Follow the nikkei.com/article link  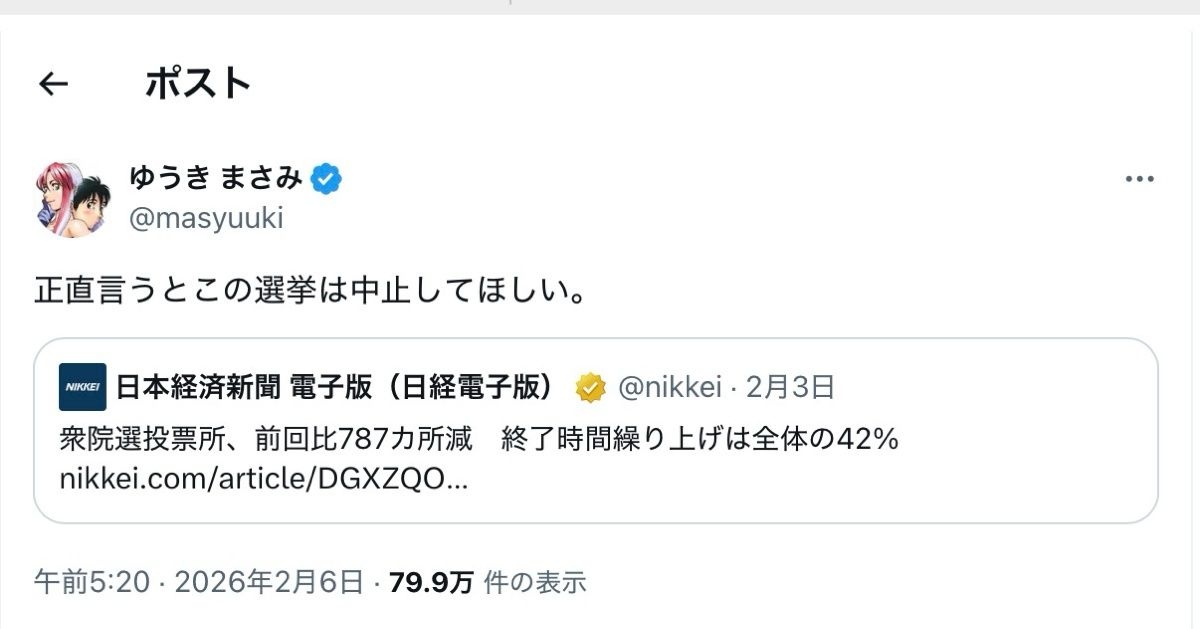pyautogui.click(x=263, y=480)
